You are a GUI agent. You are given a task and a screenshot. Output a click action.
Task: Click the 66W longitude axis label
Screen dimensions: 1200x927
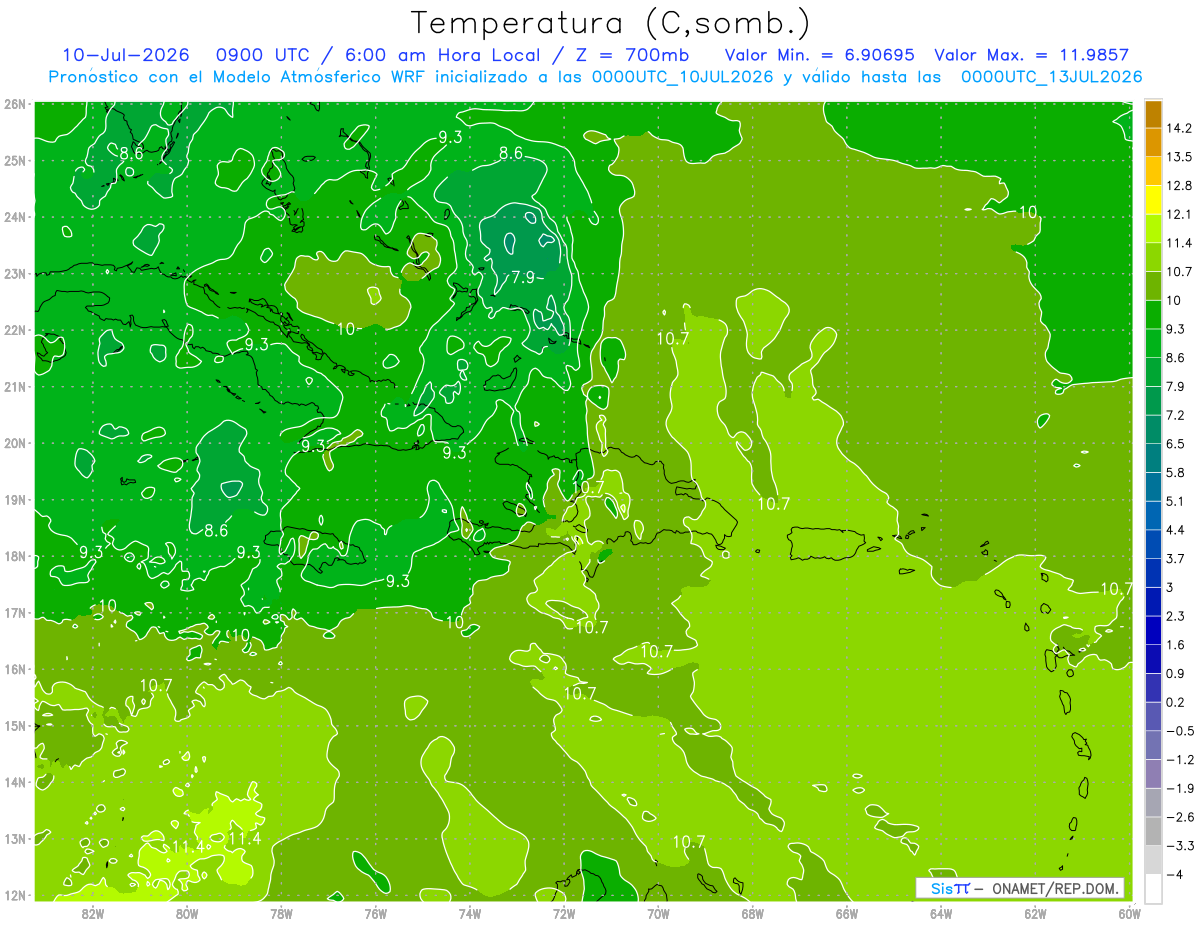coord(847,913)
